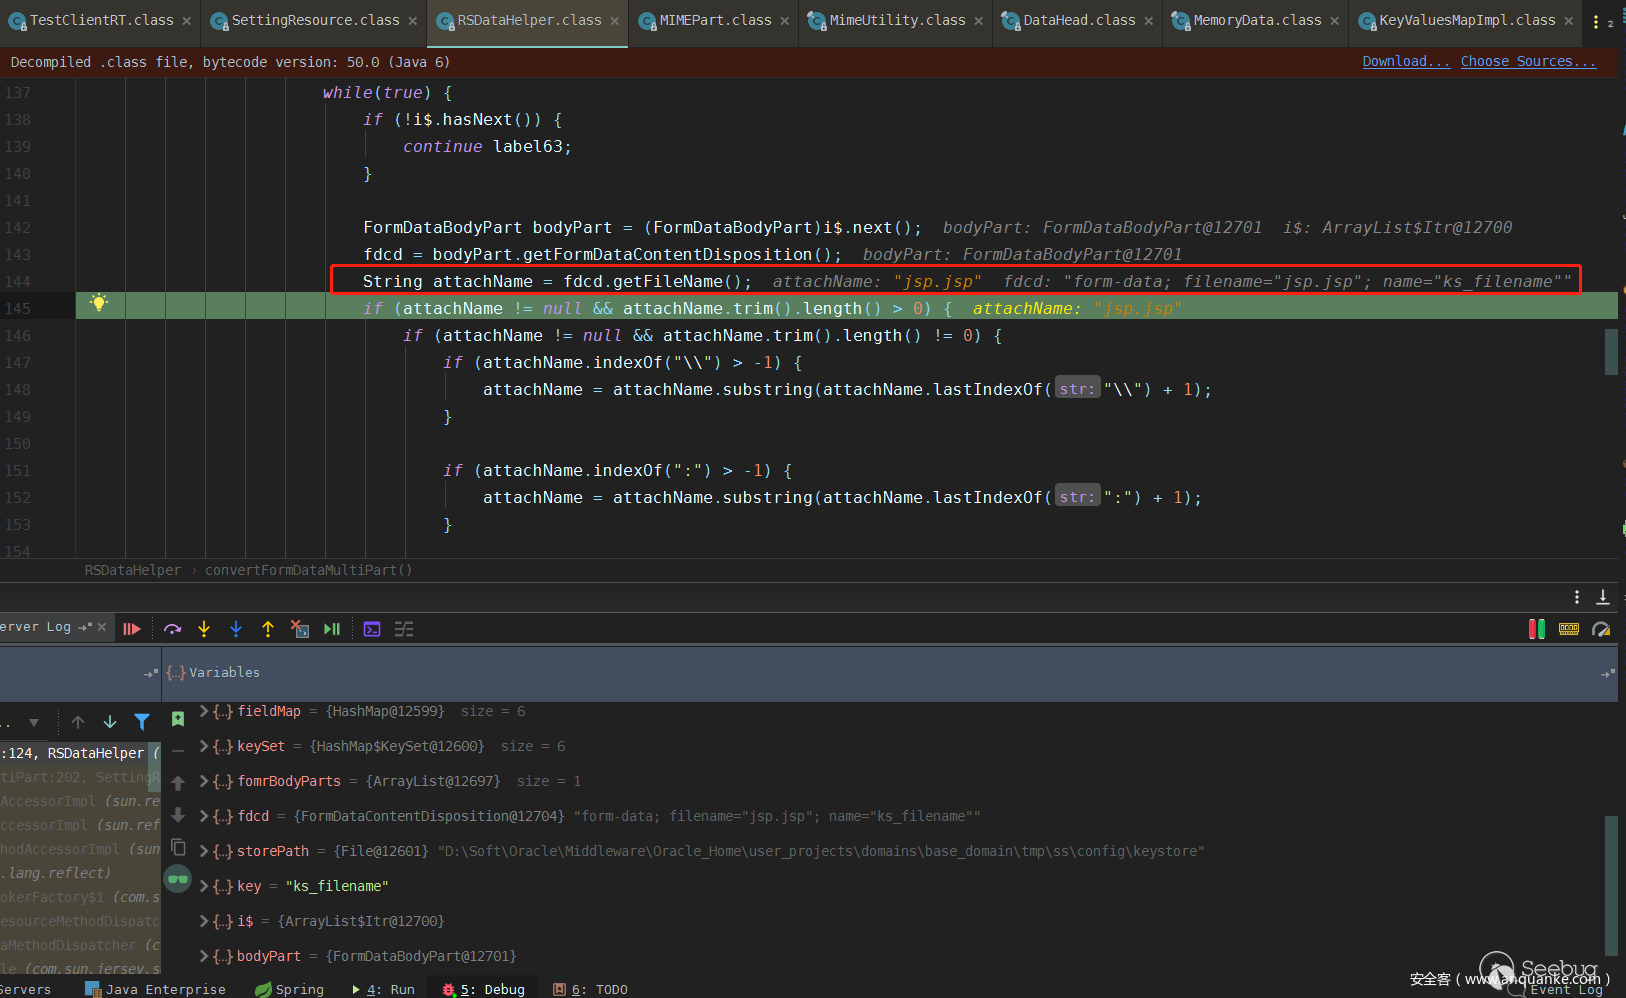This screenshot has height=998, width=1626.
Task: Toggle the green New Watch bookmark icon
Action: (178, 719)
